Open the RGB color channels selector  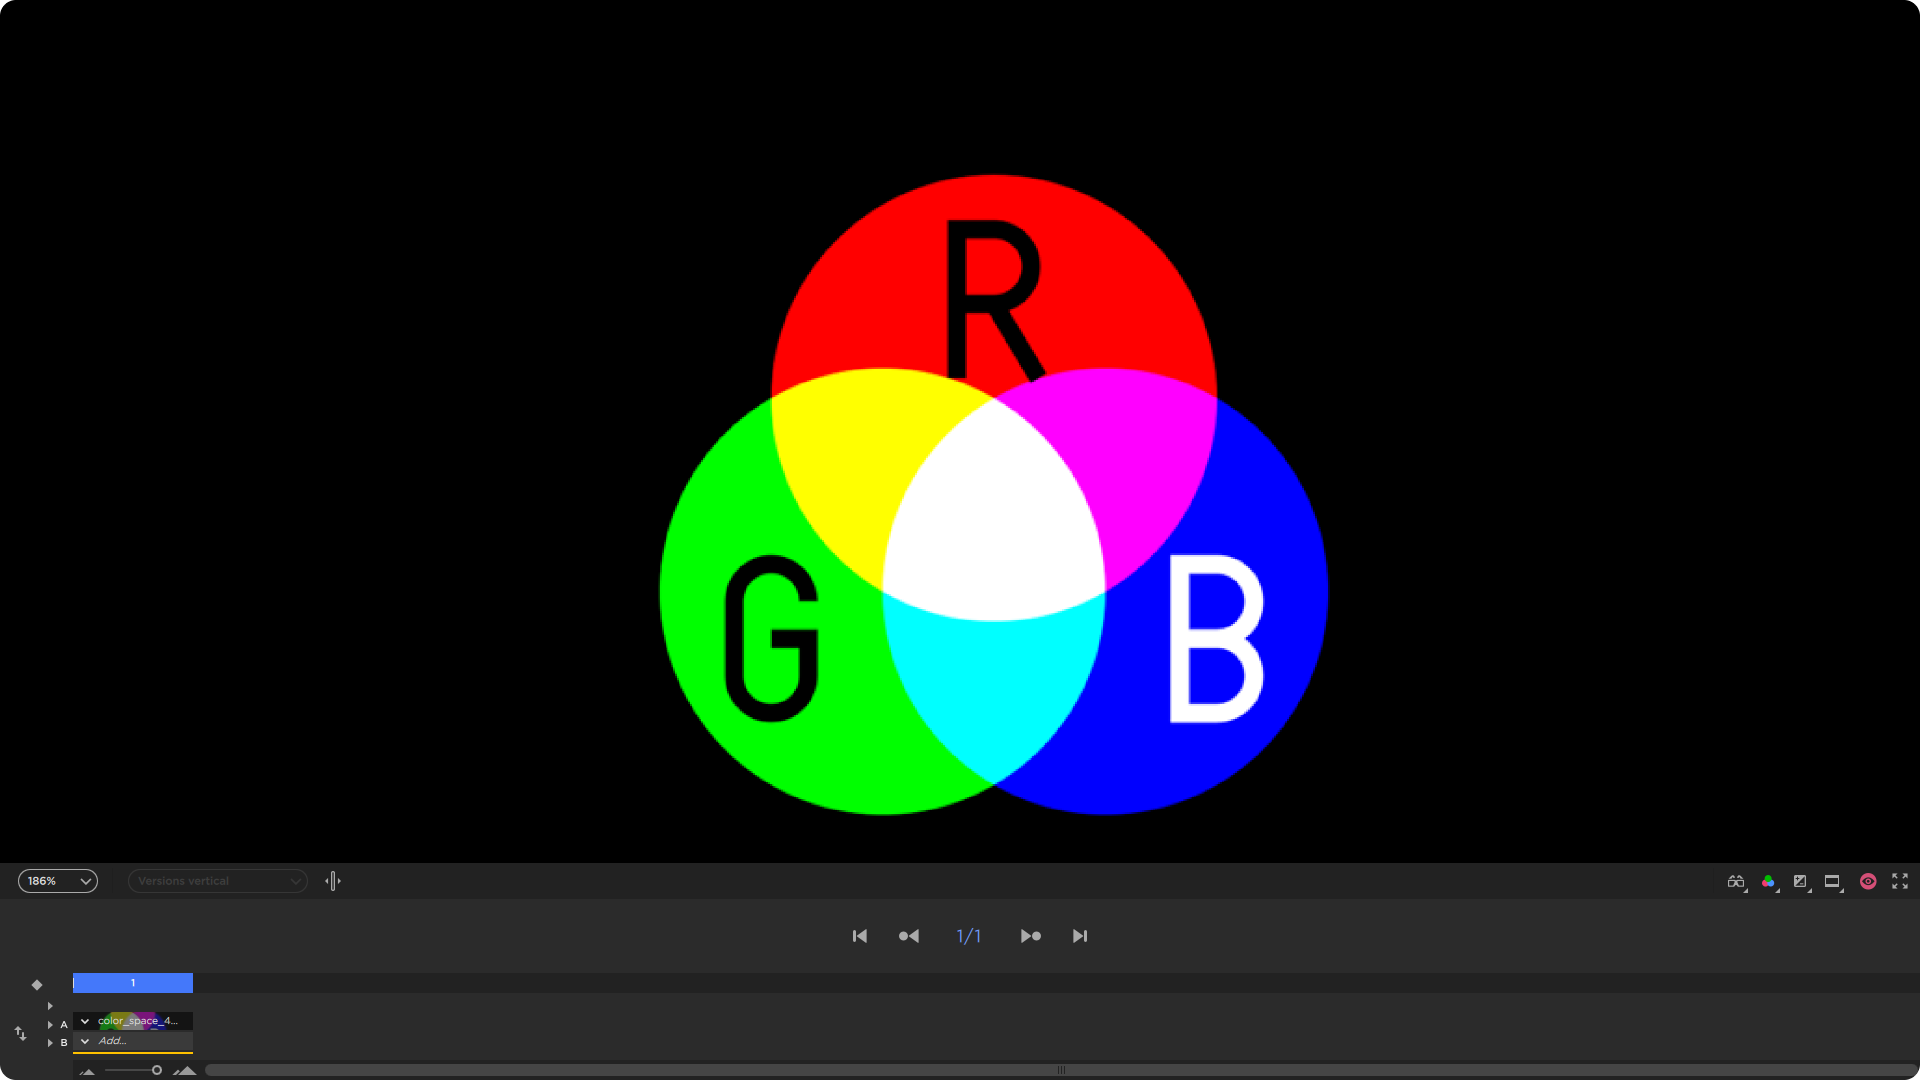(1768, 881)
